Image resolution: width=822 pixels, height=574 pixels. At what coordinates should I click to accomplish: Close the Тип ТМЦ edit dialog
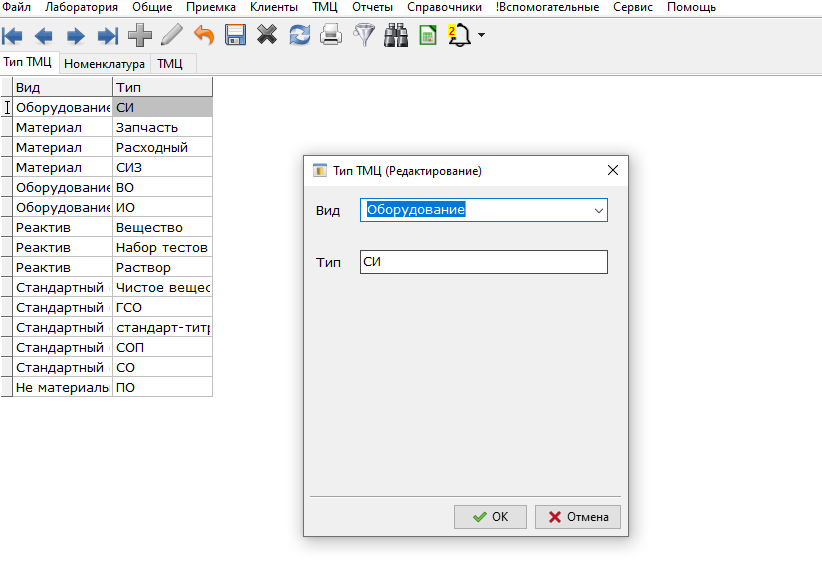tap(613, 170)
